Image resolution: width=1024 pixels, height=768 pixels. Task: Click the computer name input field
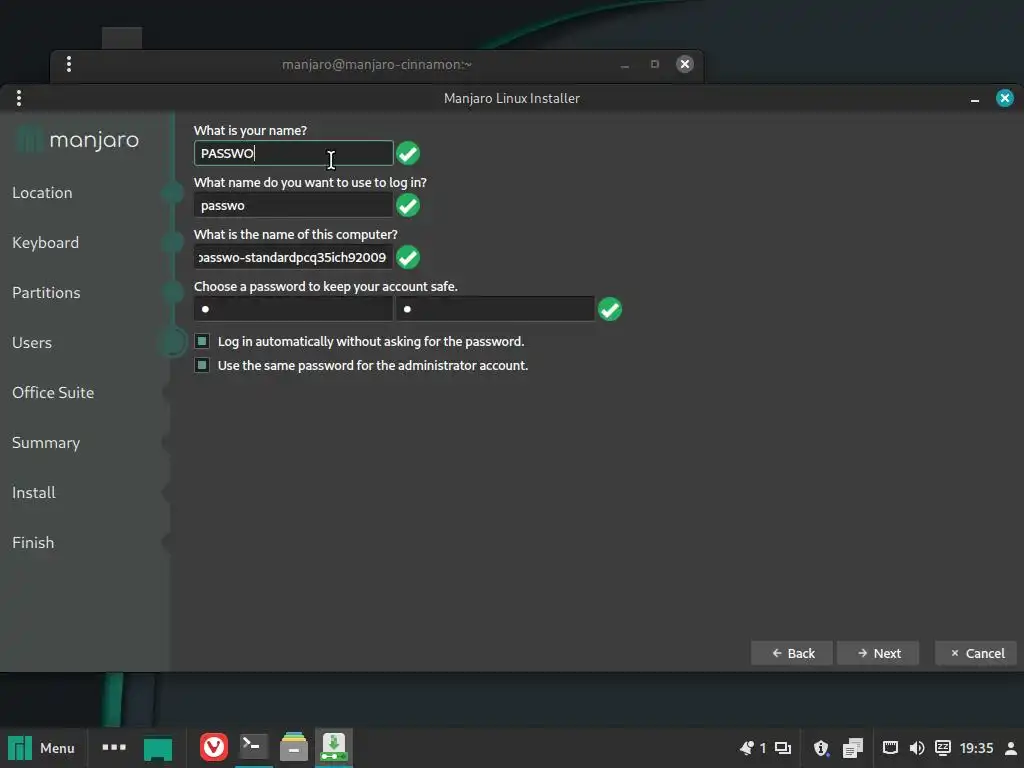coord(294,257)
